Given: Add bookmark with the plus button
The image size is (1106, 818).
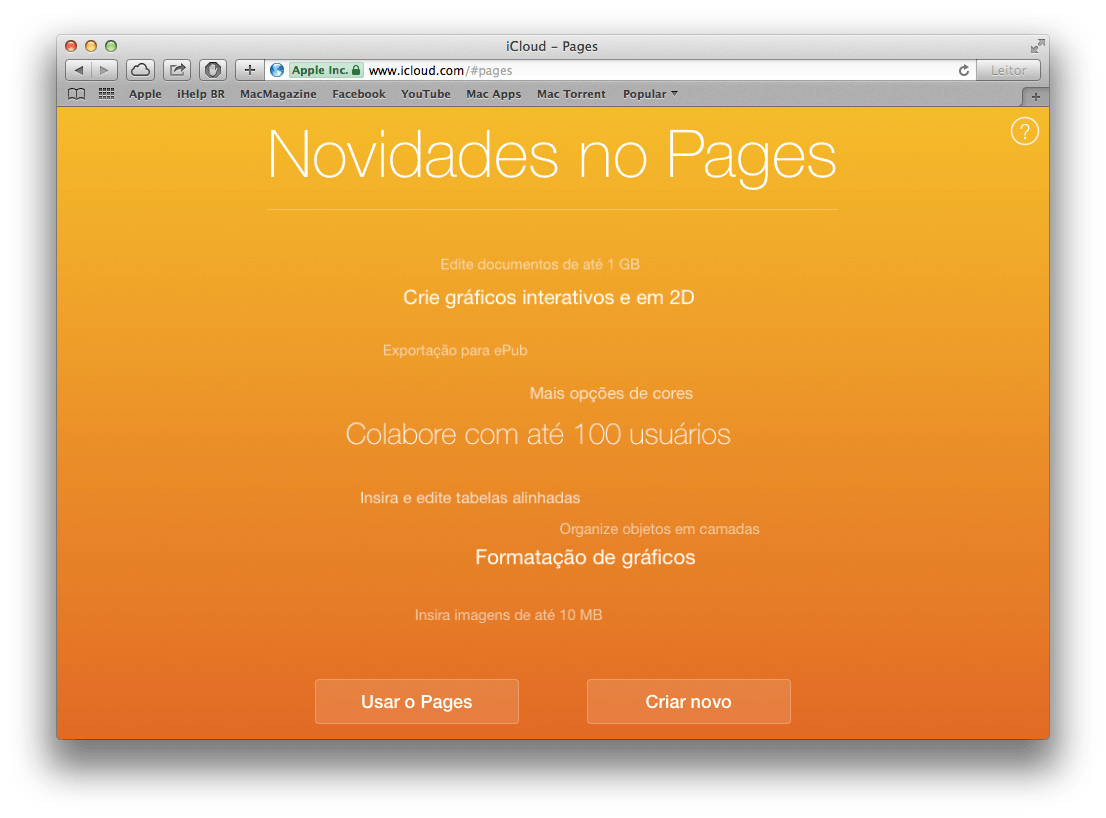Looking at the screenshot, I should pyautogui.click(x=250, y=70).
